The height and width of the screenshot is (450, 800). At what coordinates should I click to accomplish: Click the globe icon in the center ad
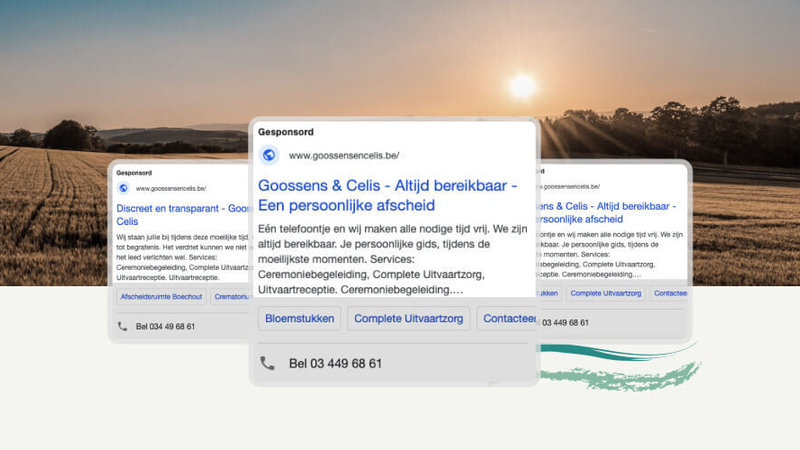pyautogui.click(x=268, y=155)
